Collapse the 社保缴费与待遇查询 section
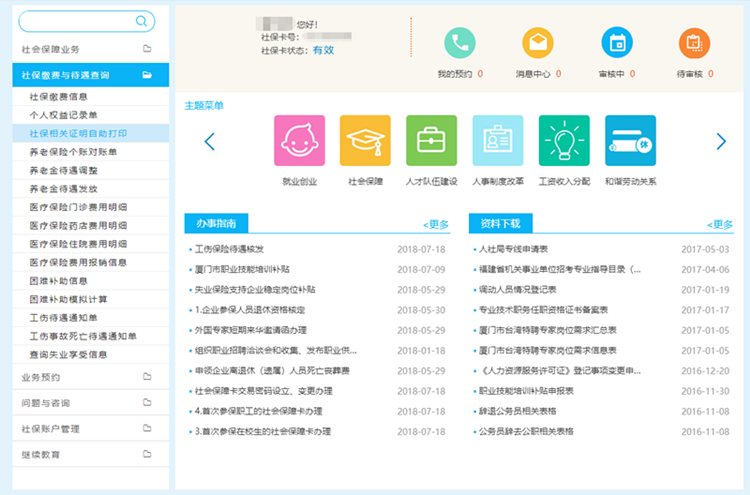 click(85, 75)
